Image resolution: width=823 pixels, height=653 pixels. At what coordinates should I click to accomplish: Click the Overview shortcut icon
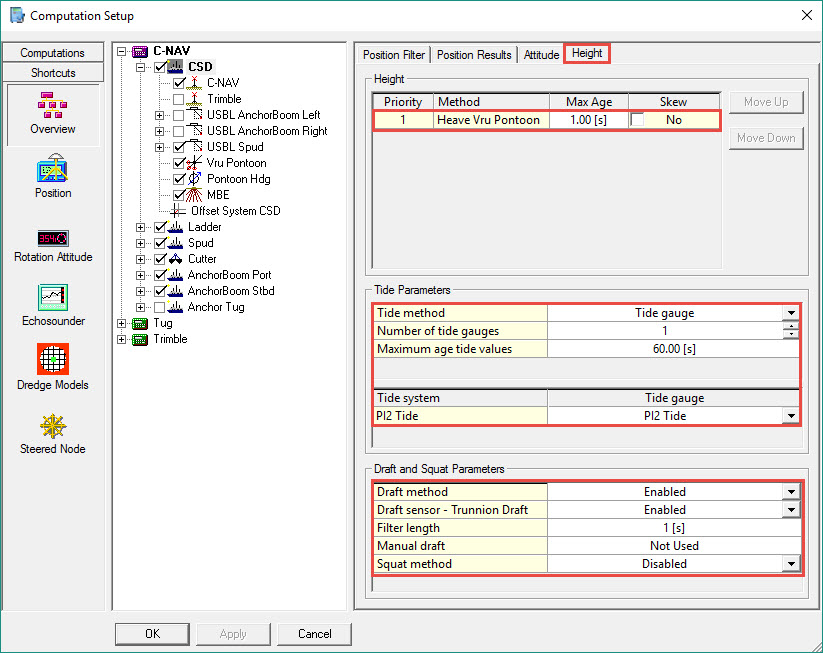pyautogui.click(x=53, y=106)
